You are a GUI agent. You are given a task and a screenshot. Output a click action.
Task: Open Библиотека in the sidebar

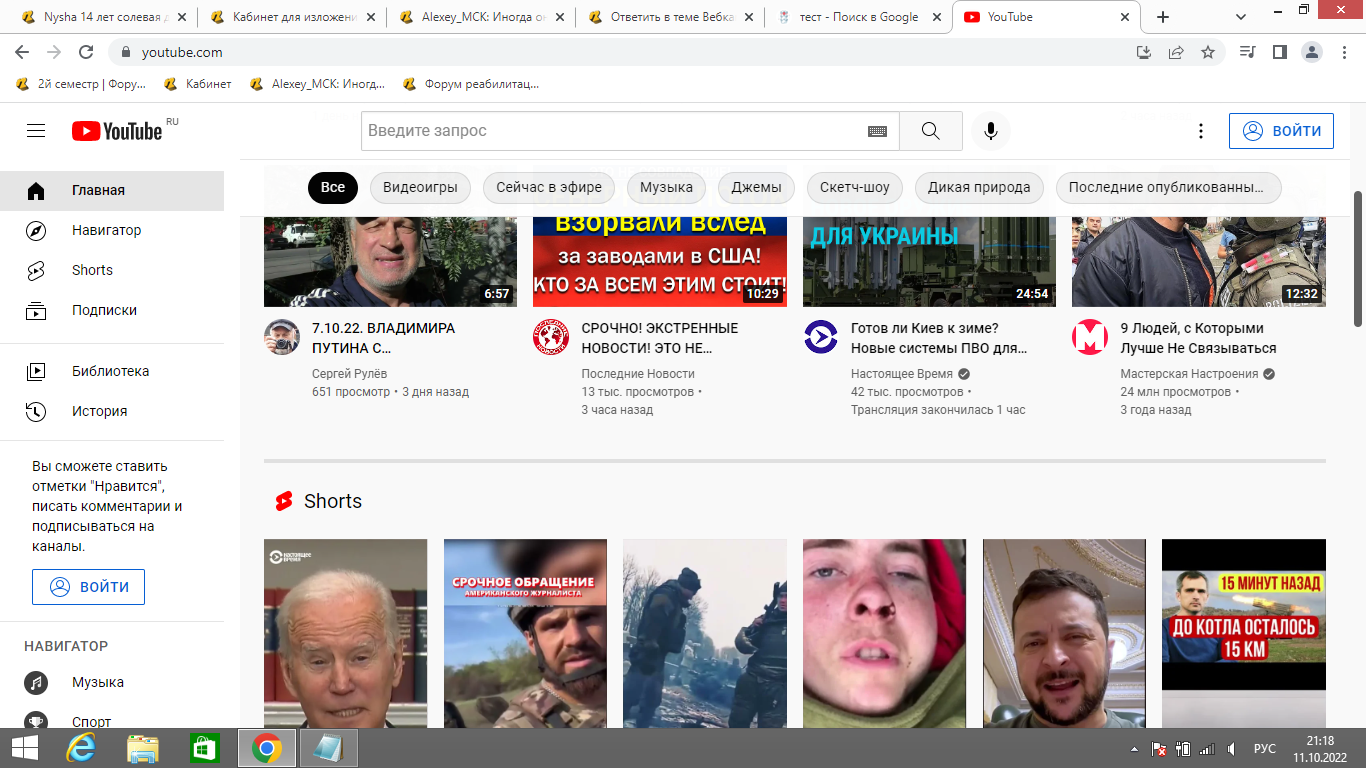112,371
